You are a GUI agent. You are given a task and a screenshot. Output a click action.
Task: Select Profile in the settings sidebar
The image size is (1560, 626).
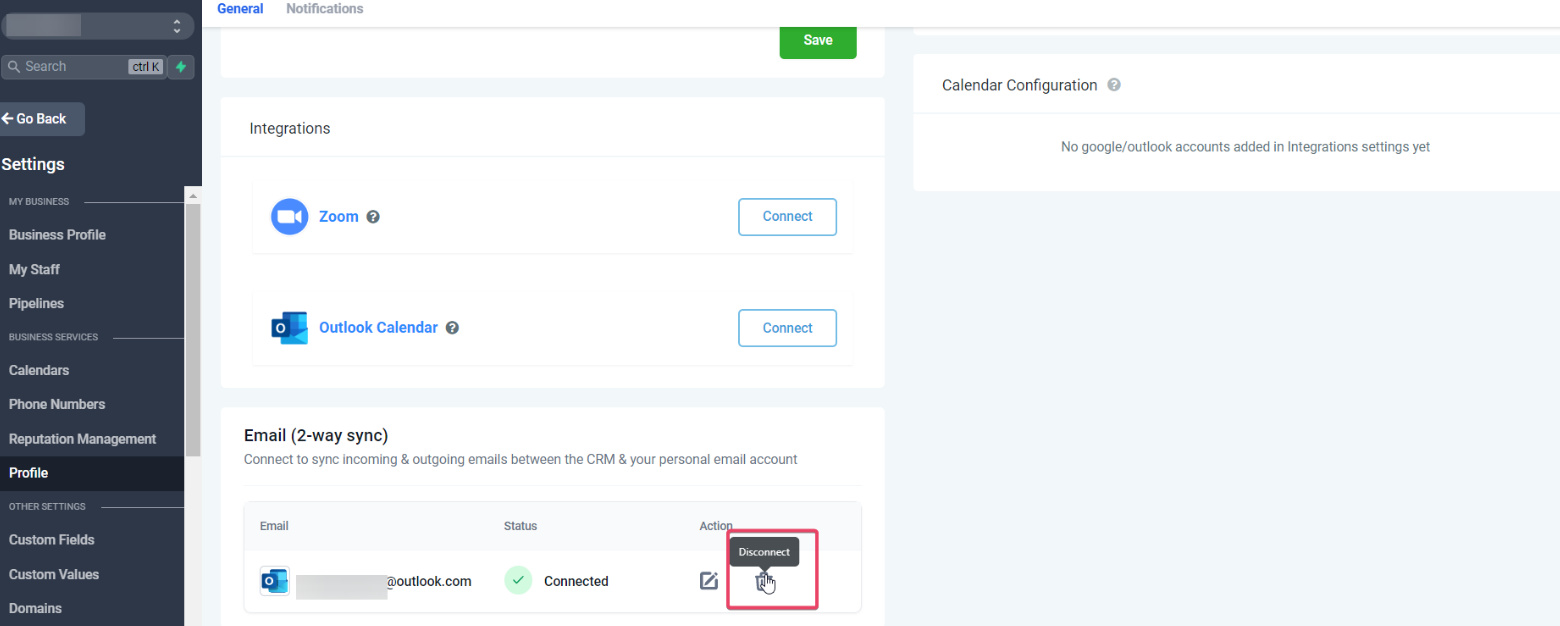[x=92, y=473]
